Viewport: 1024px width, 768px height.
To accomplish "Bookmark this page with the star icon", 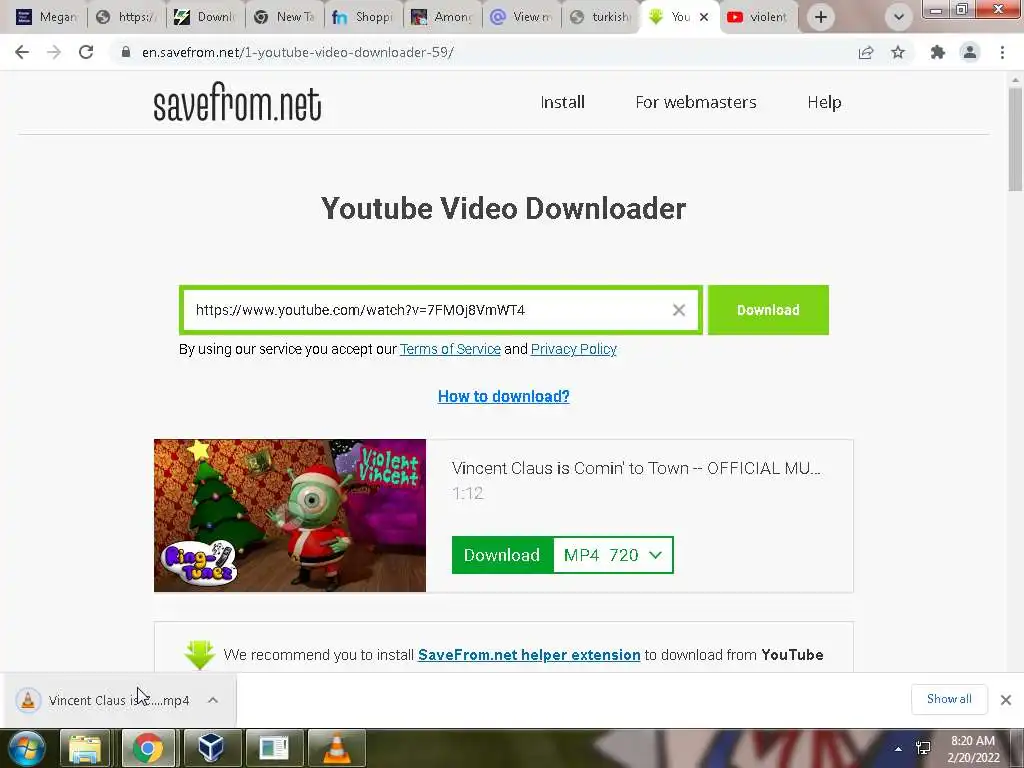I will click(898, 52).
